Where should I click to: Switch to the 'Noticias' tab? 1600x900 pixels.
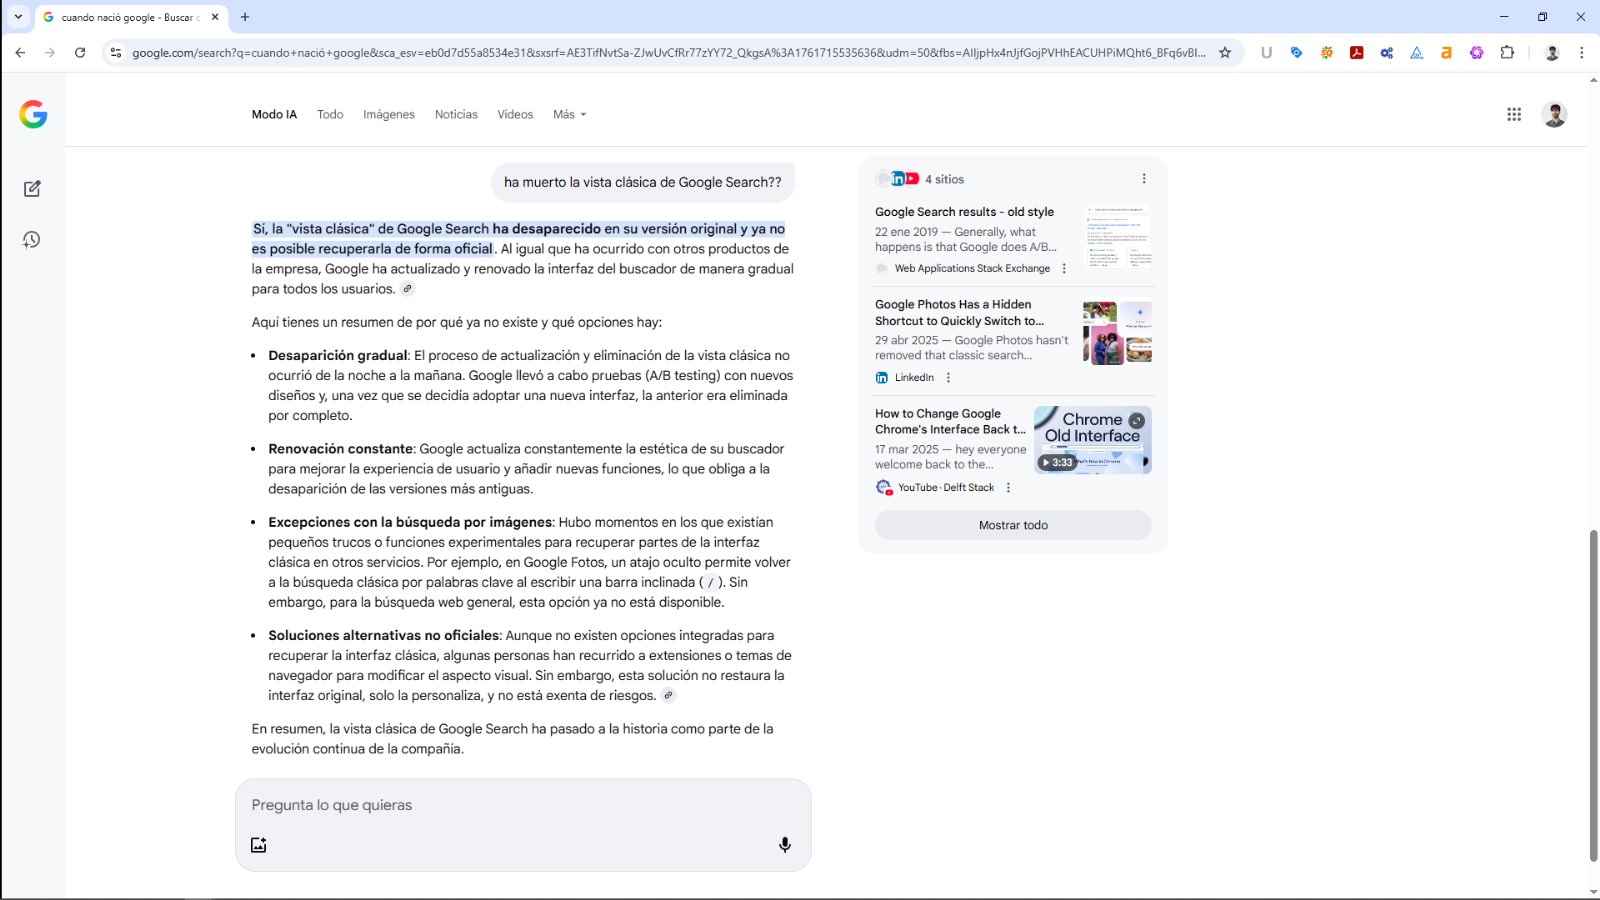click(x=456, y=115)
